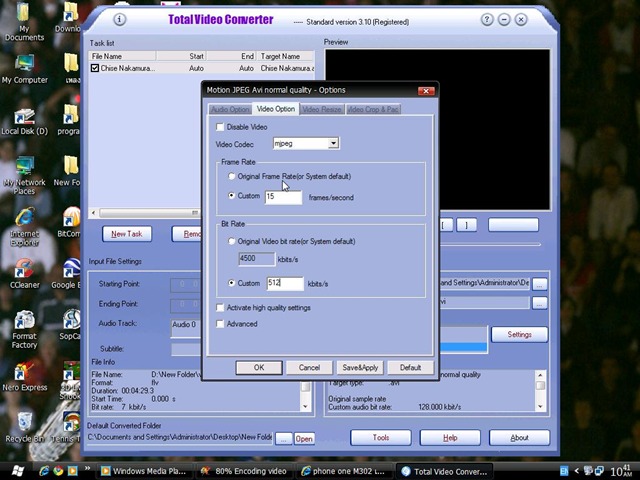The image size is (640, 480).
Task: Open the Downloads folder icon on desktop
Action: 69,17
